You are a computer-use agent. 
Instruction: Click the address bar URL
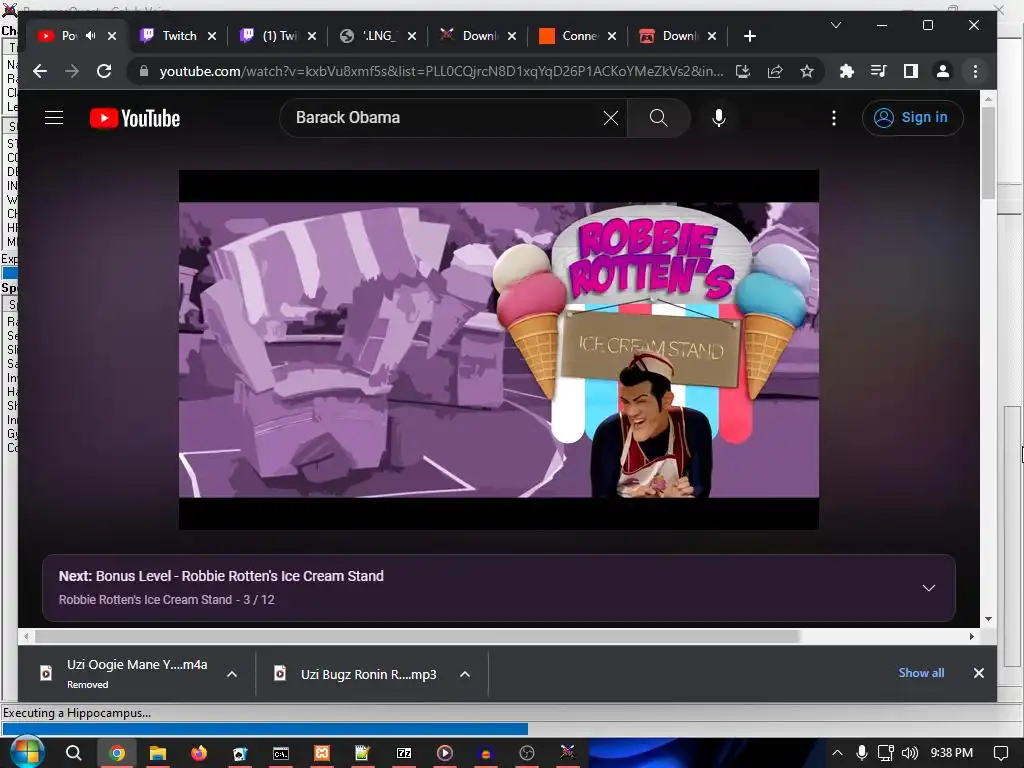tap(441, 71)
